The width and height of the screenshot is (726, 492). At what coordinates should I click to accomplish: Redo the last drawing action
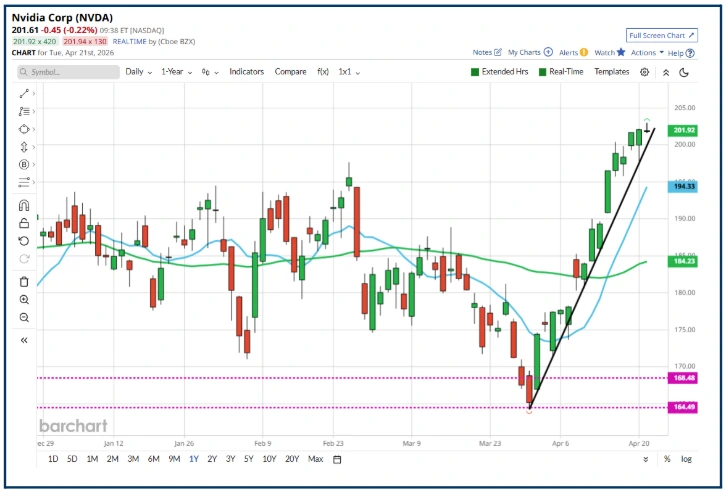(24, 259)
